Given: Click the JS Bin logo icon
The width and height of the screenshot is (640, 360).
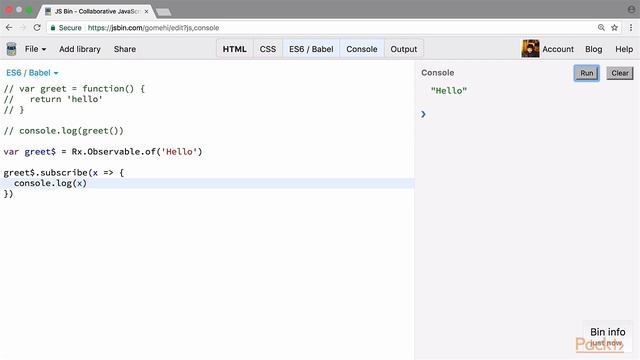Looking at the screenshot, I should click(x=11, y=49).
